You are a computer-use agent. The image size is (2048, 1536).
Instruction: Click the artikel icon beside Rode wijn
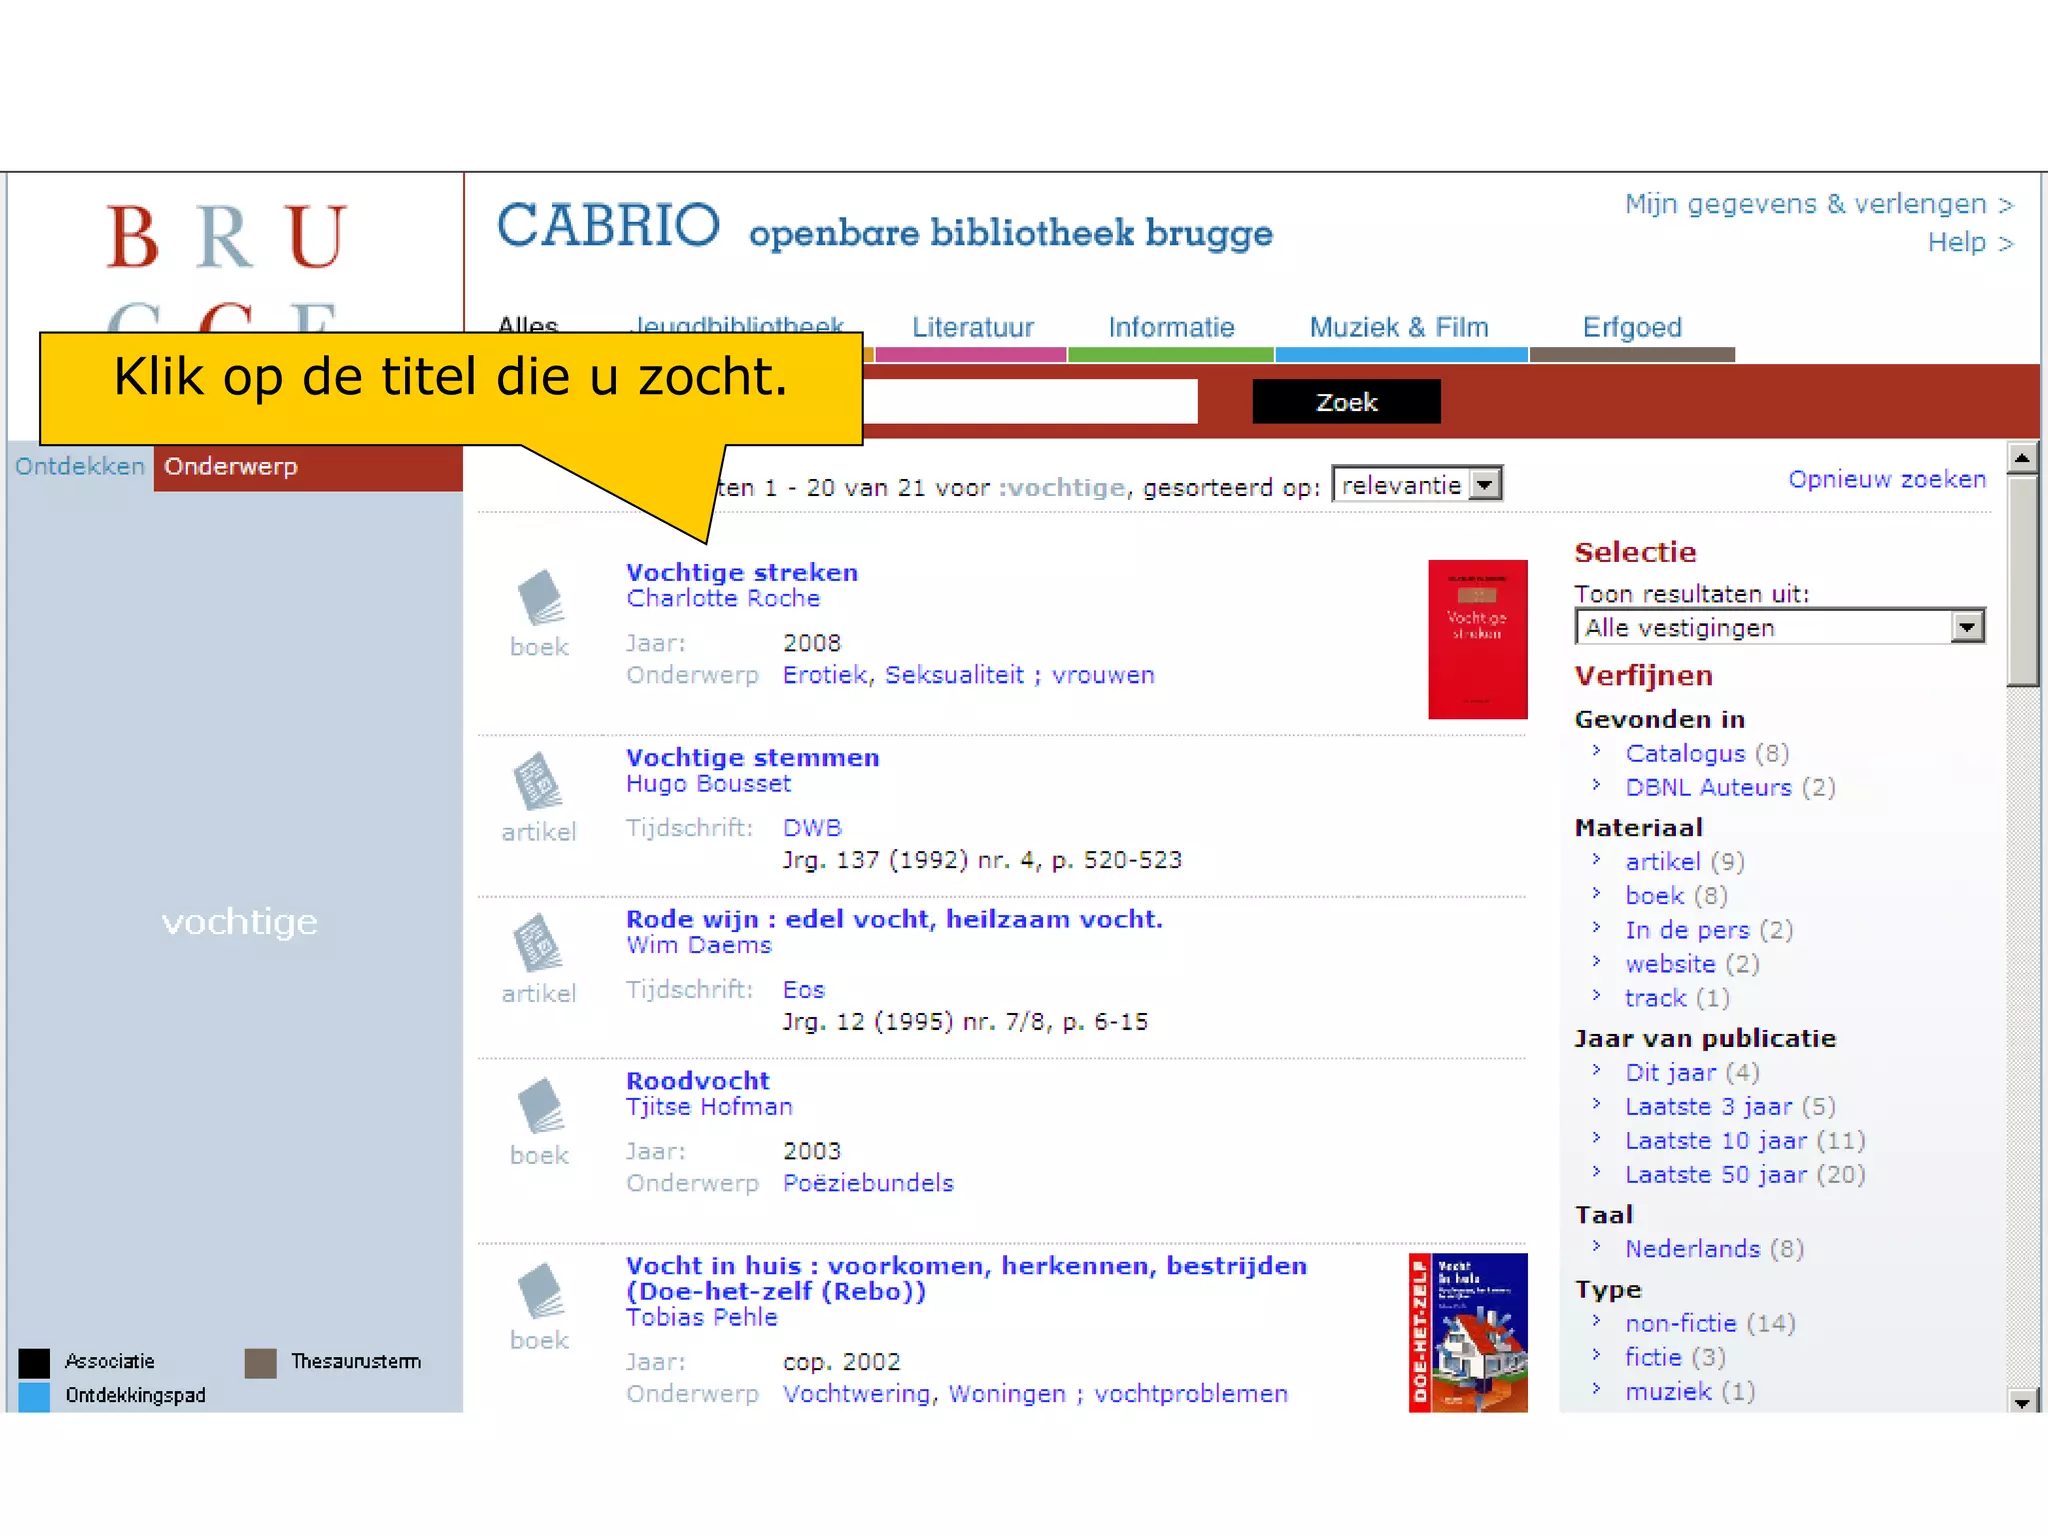(x=538, y=943)
